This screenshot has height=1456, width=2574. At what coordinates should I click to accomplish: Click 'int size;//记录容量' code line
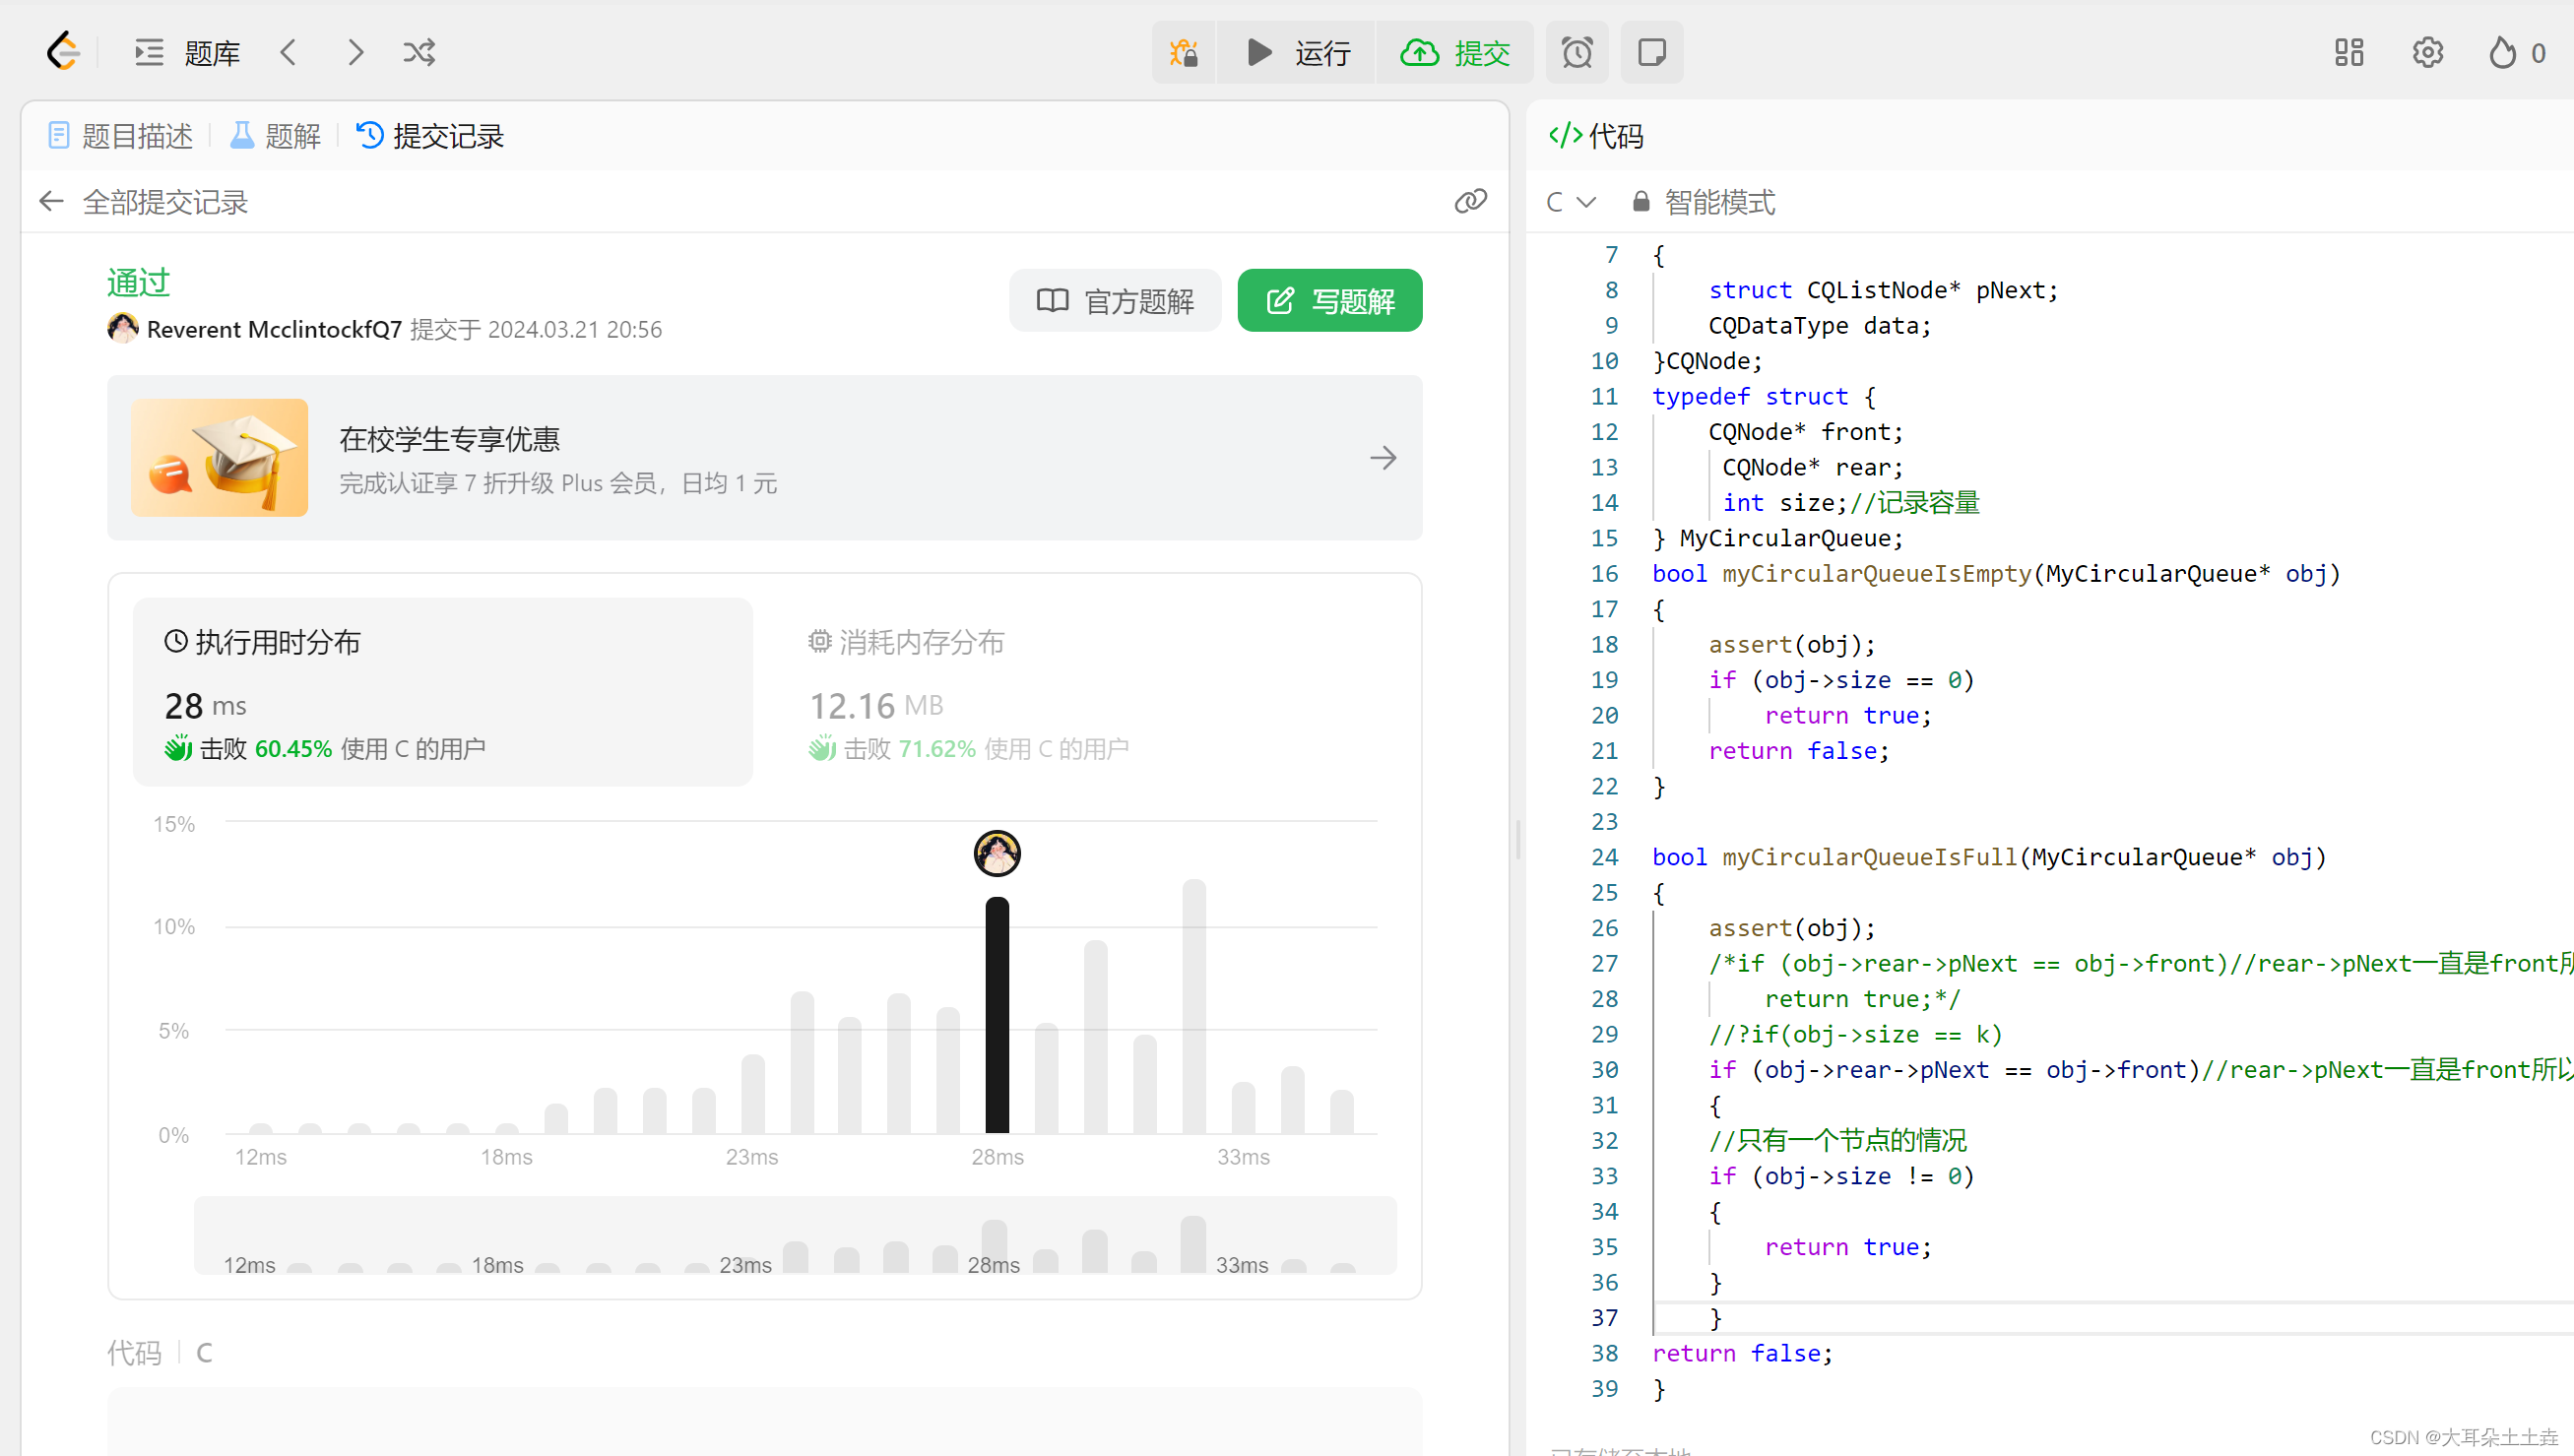1850,502
